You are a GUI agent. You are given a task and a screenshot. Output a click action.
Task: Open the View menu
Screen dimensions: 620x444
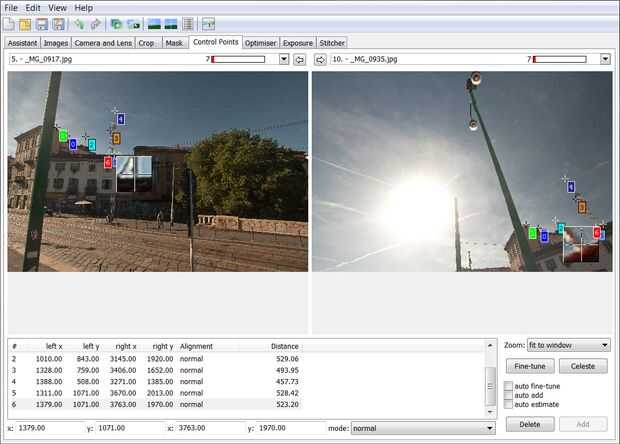[x=57, y=8]
